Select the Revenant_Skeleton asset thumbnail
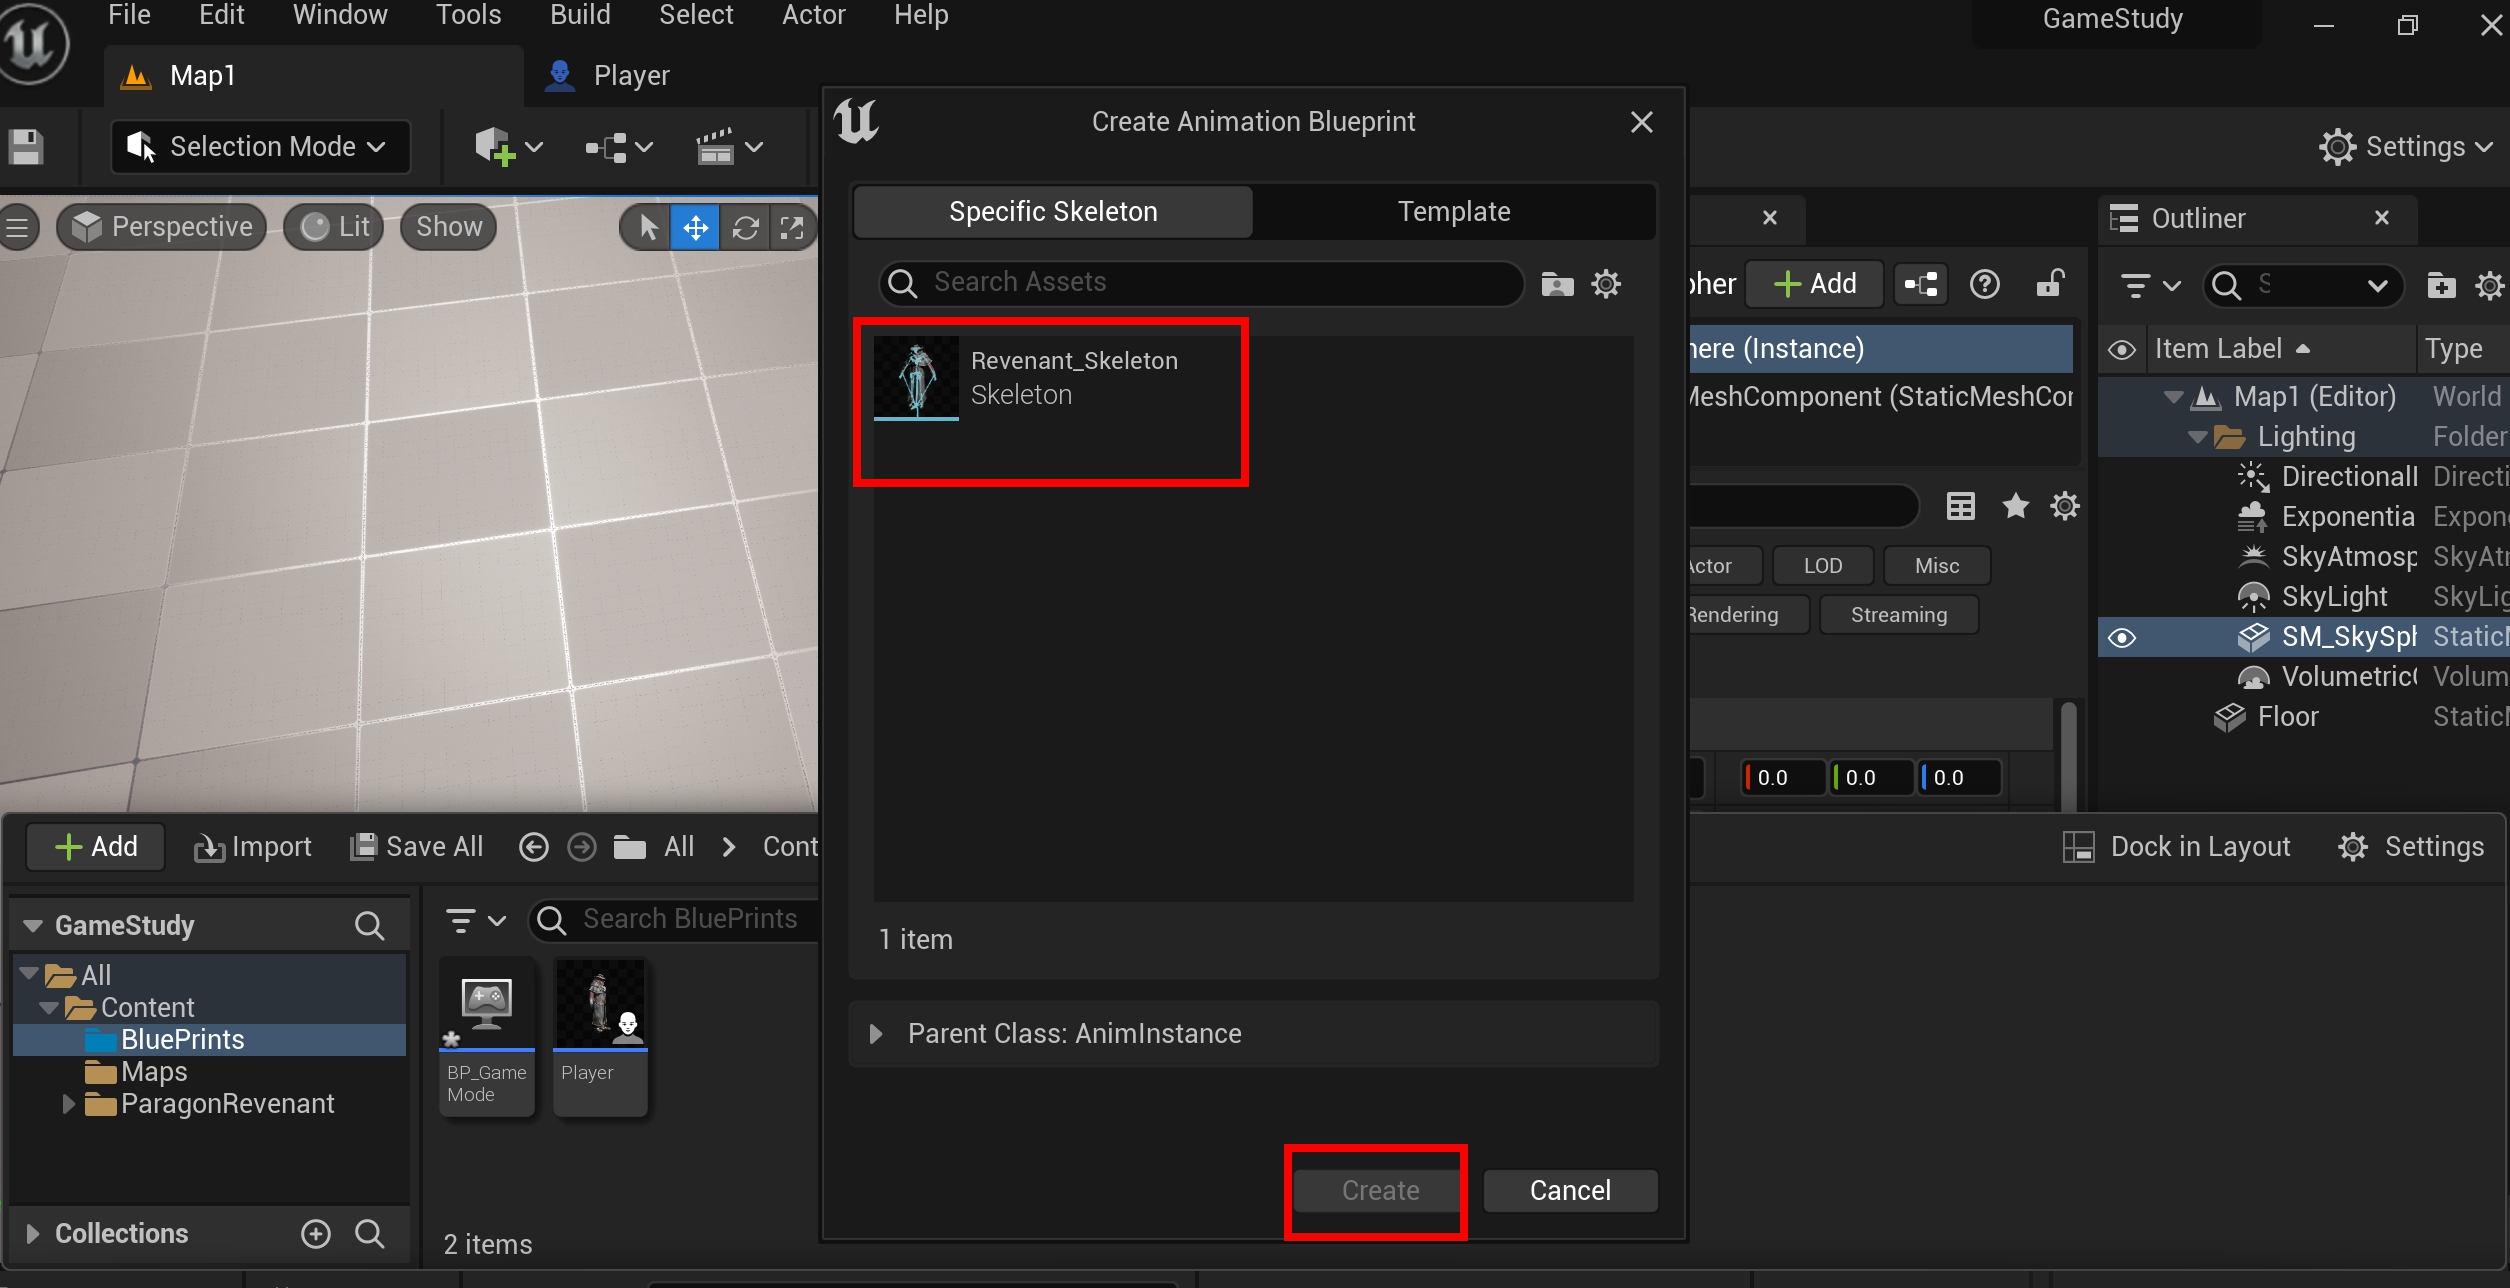This screenshot has height=1288, width=2510. pos(916,378)
